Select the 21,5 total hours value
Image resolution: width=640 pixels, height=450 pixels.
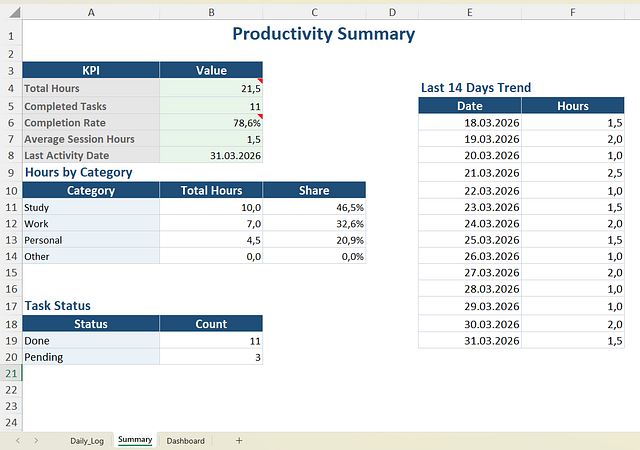coord(211,88)
